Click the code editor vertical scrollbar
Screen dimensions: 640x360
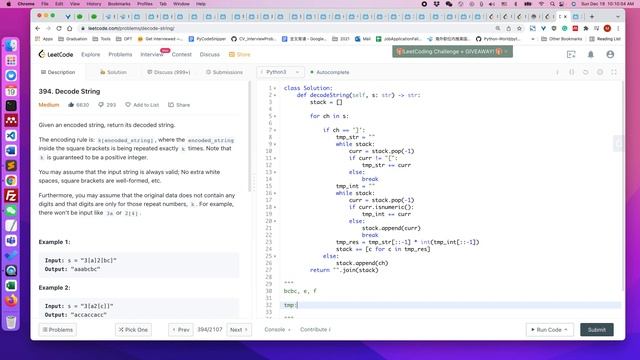622,186
